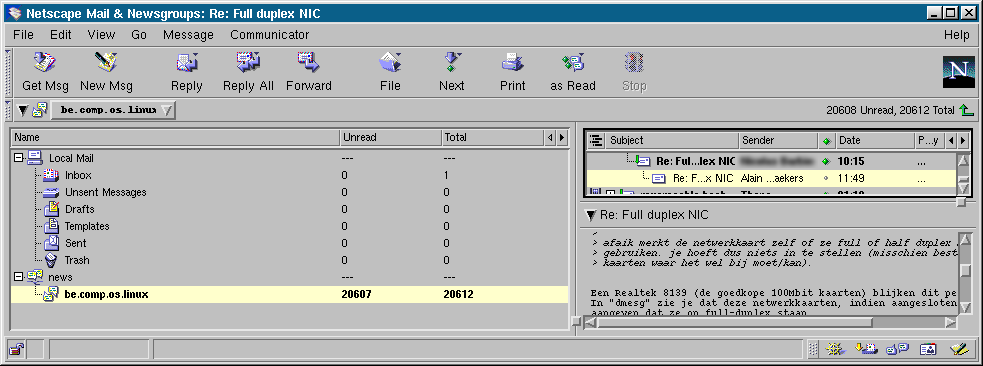
Task: Collapse the news server tree
Action: click(18, 277)
